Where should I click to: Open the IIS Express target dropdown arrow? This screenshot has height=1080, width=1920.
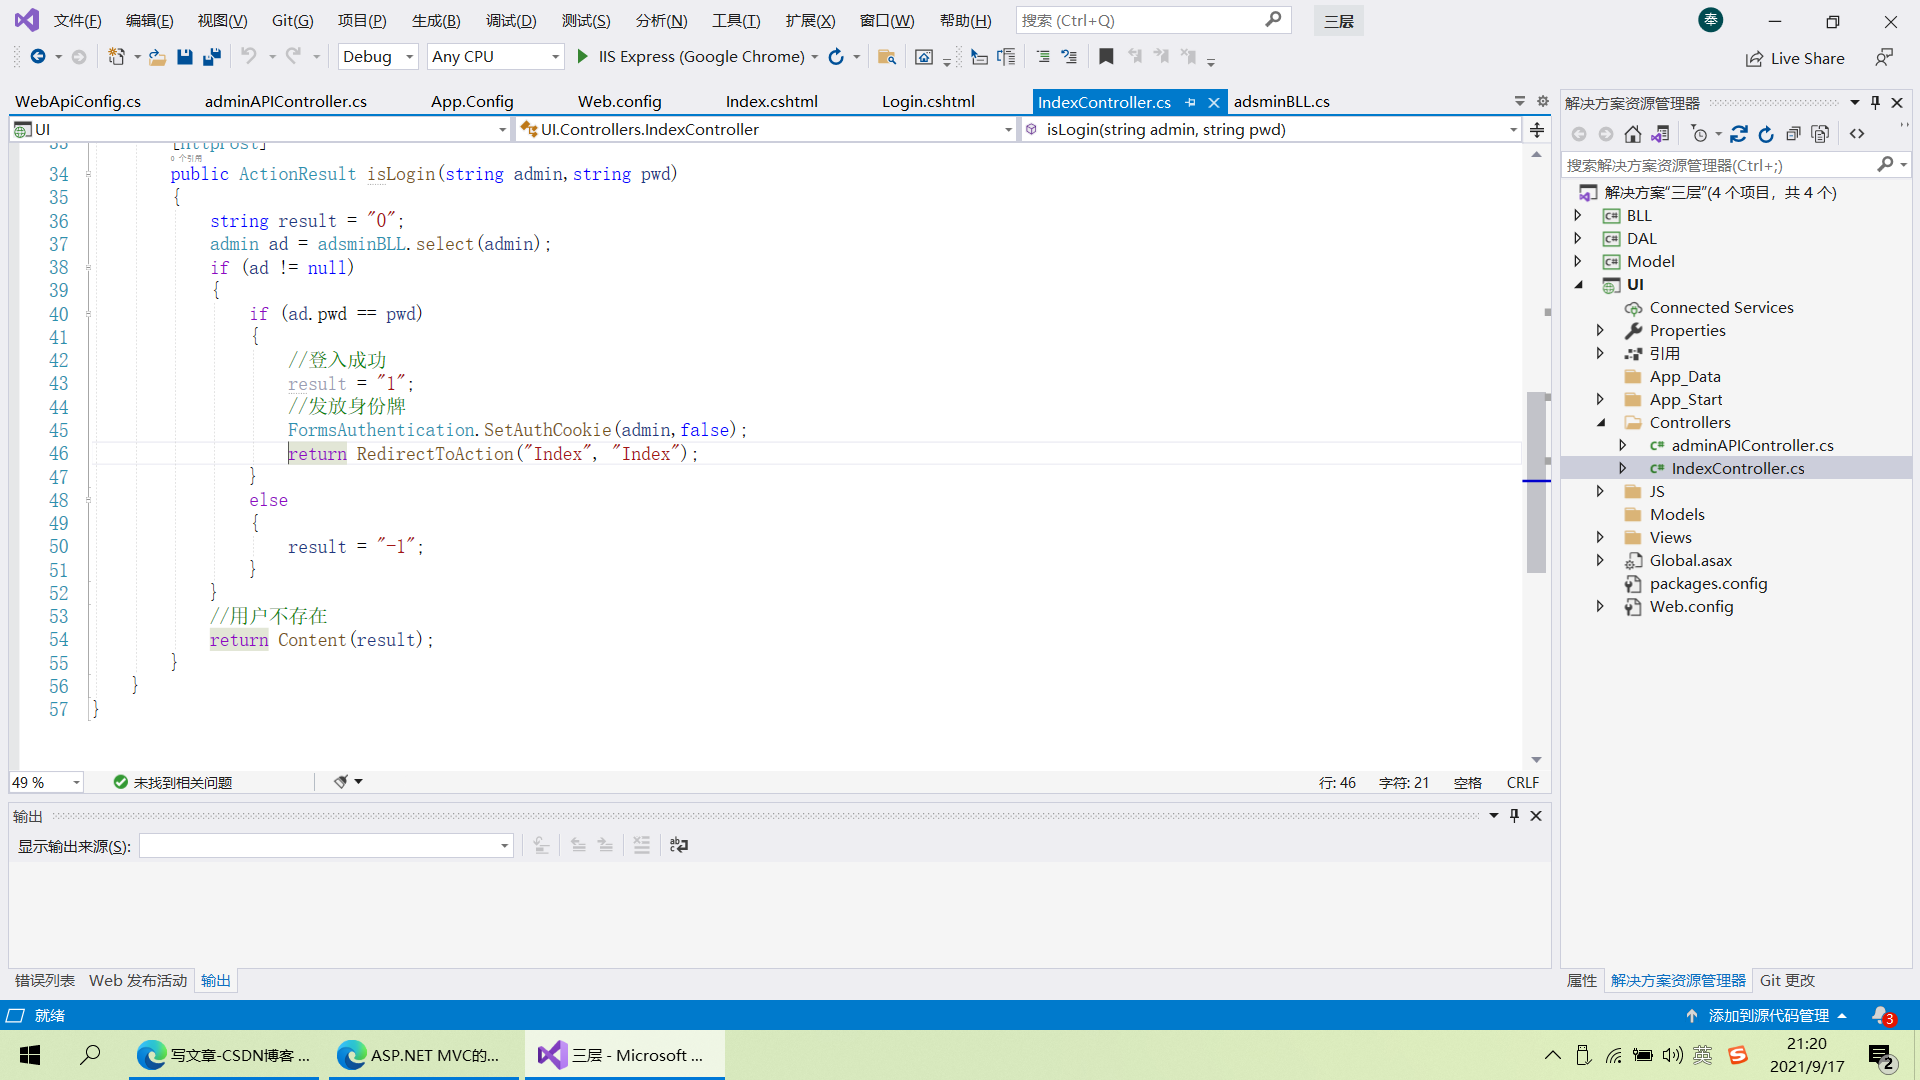pyautogui.click(x=815, y=57)
